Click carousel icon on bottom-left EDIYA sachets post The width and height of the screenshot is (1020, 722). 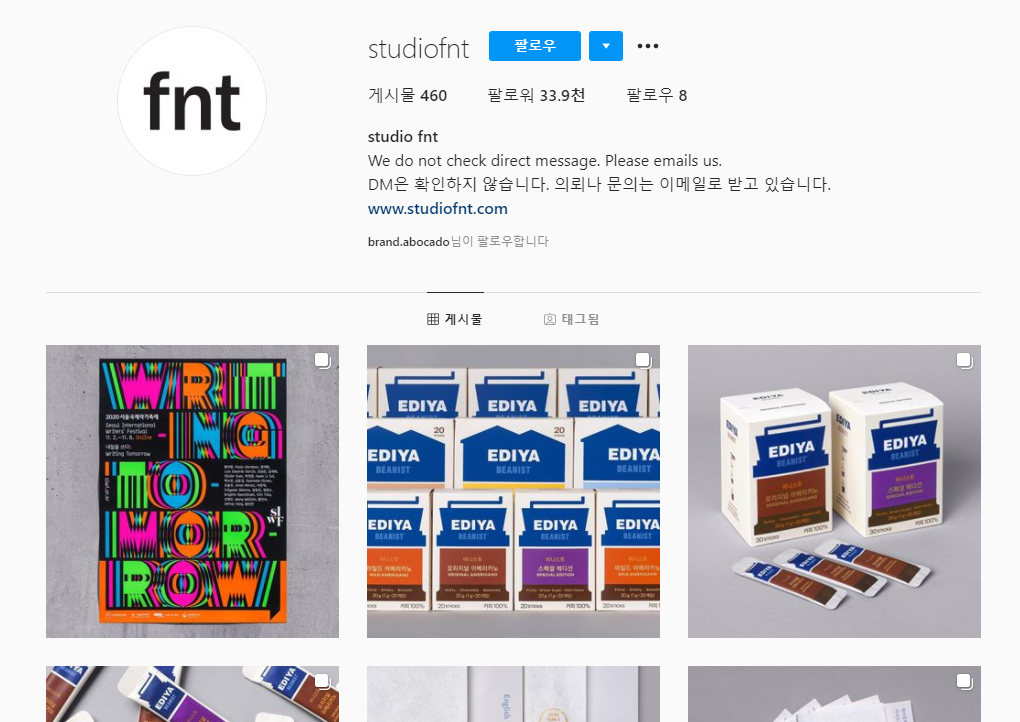(x=322, y=680)
